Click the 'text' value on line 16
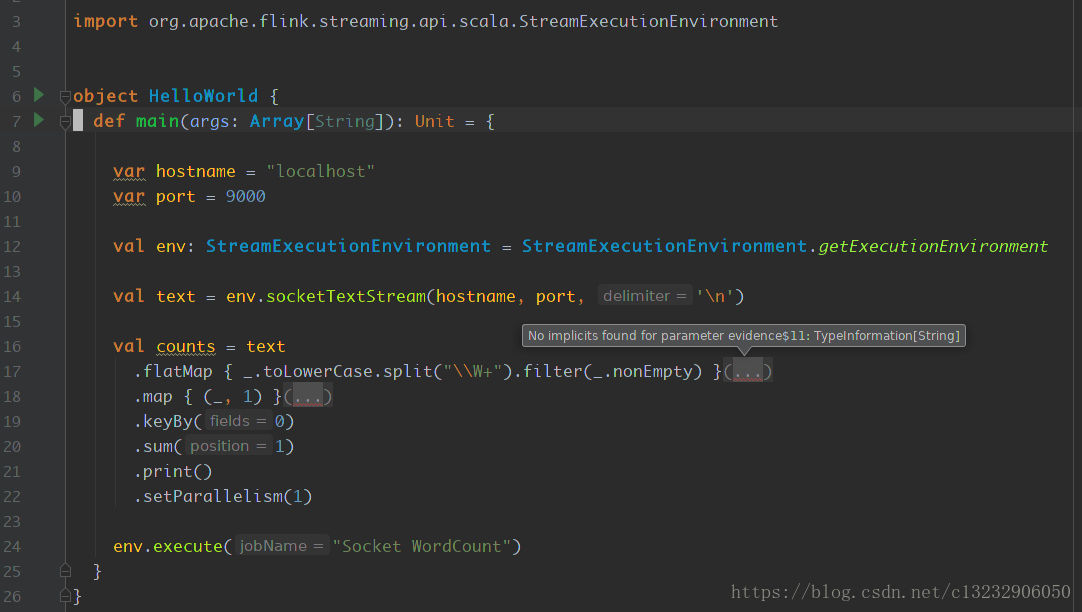The height and width of the screenshot is (612, 1082). pyautogui.click(x=266, y=346)
